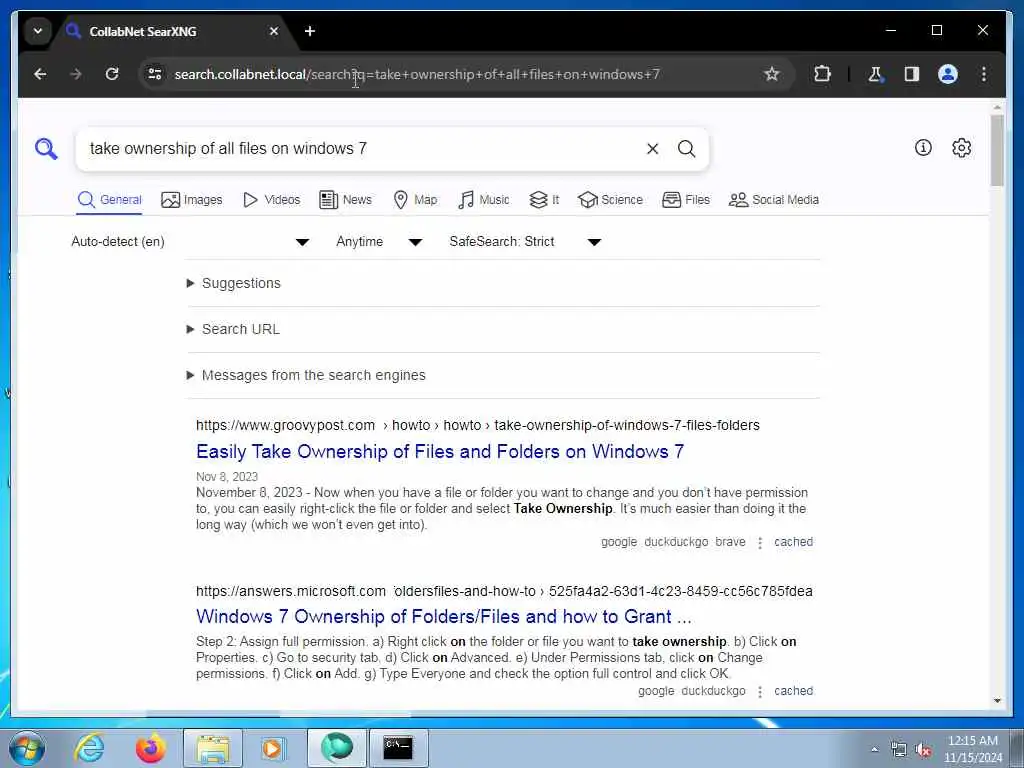Reload the search page
1024x768 pixels.
coord(112,74)
